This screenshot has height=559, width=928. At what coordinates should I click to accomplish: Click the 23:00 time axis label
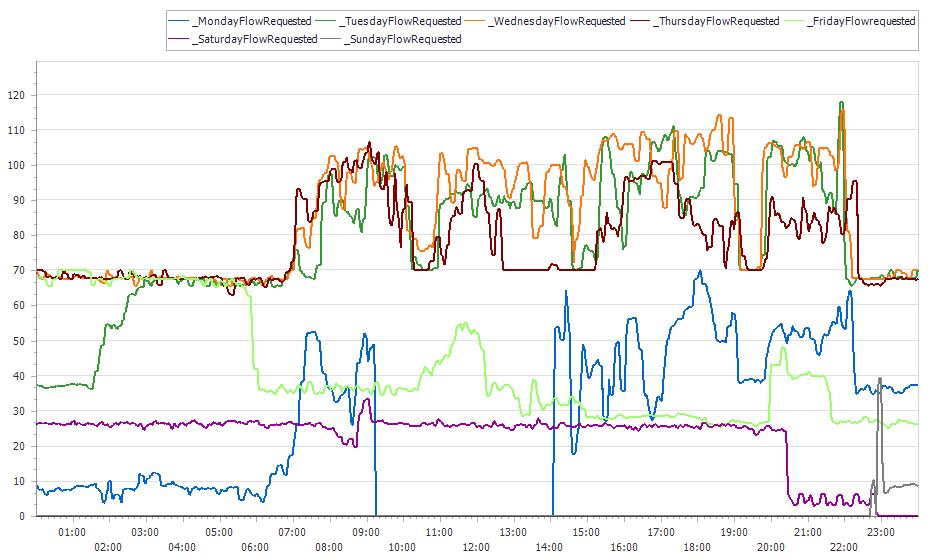click(x=881, y=532)
